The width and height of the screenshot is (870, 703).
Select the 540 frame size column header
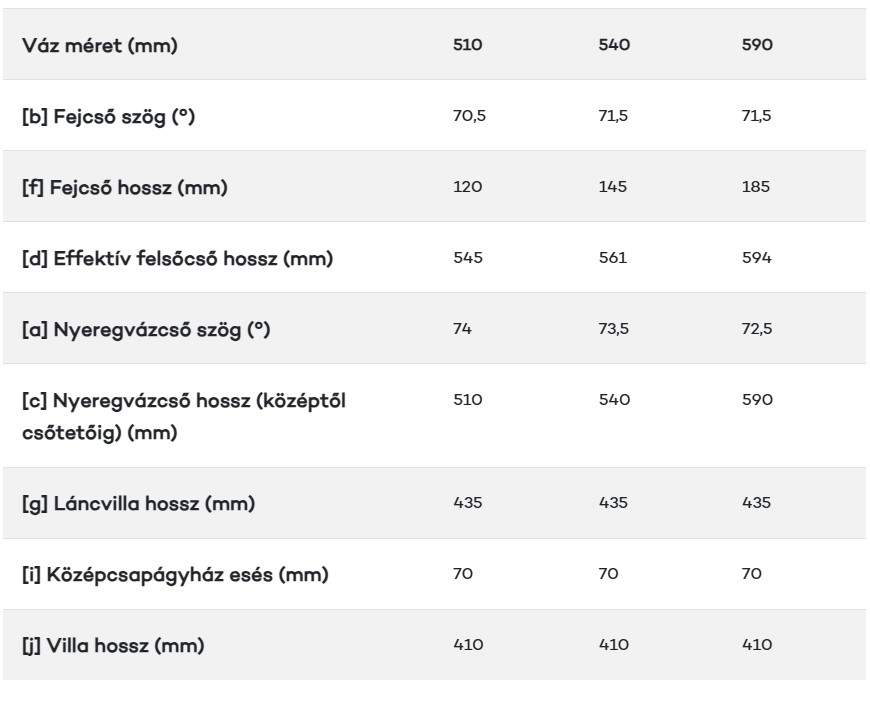coord(614,44)
